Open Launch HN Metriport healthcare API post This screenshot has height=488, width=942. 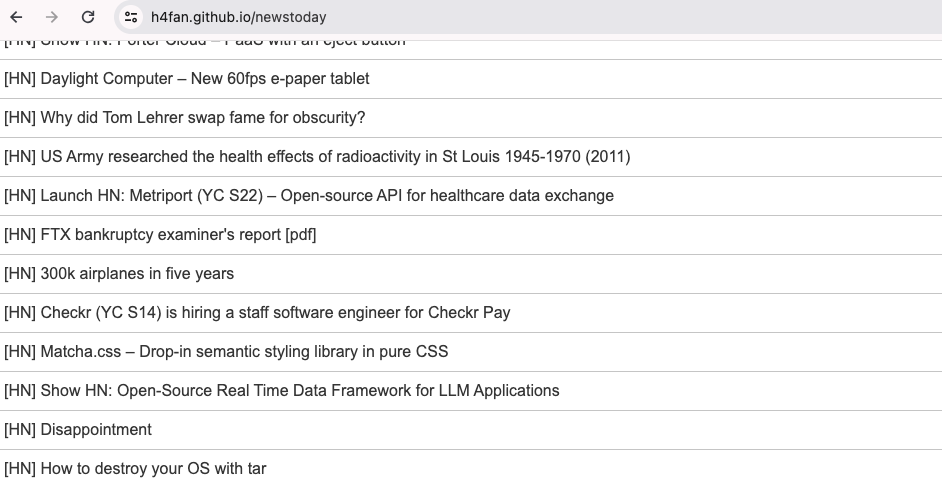pos(326,195)
